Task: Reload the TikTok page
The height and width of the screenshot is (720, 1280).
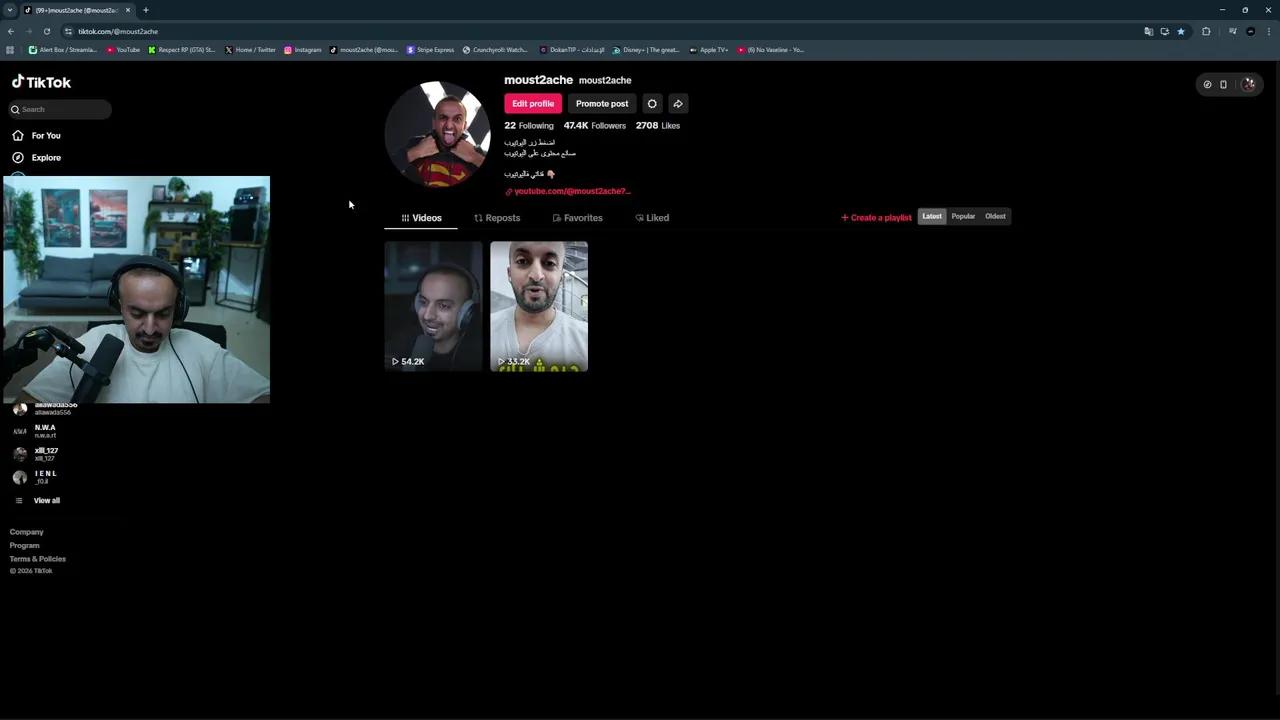Action: pos(46,31)
